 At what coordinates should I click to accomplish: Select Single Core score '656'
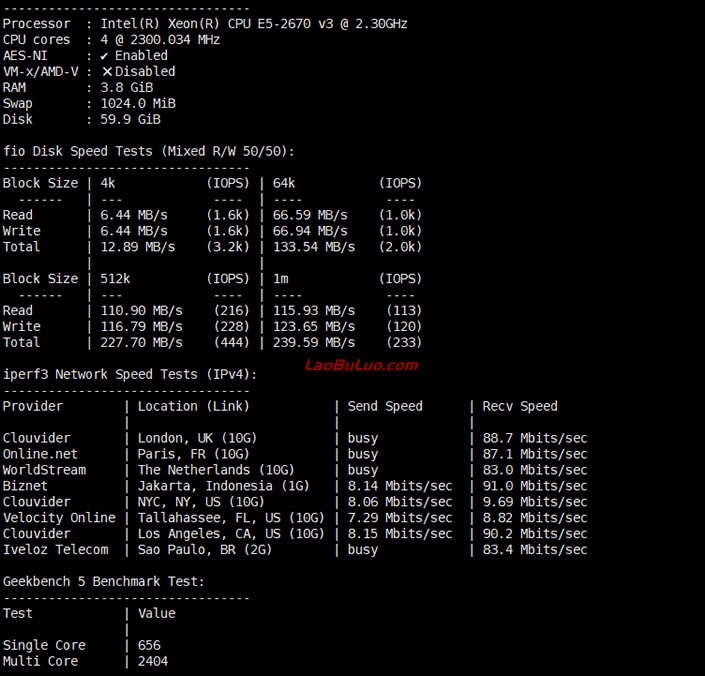149,646
